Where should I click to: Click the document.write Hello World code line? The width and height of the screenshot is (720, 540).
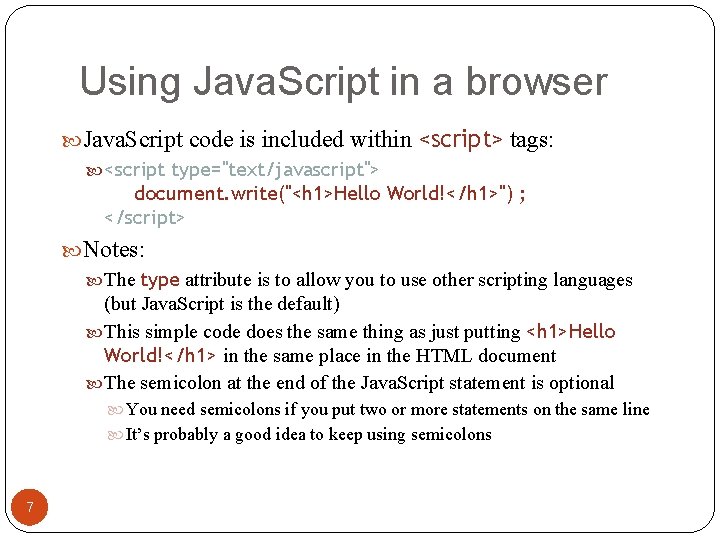pos(330,193)
